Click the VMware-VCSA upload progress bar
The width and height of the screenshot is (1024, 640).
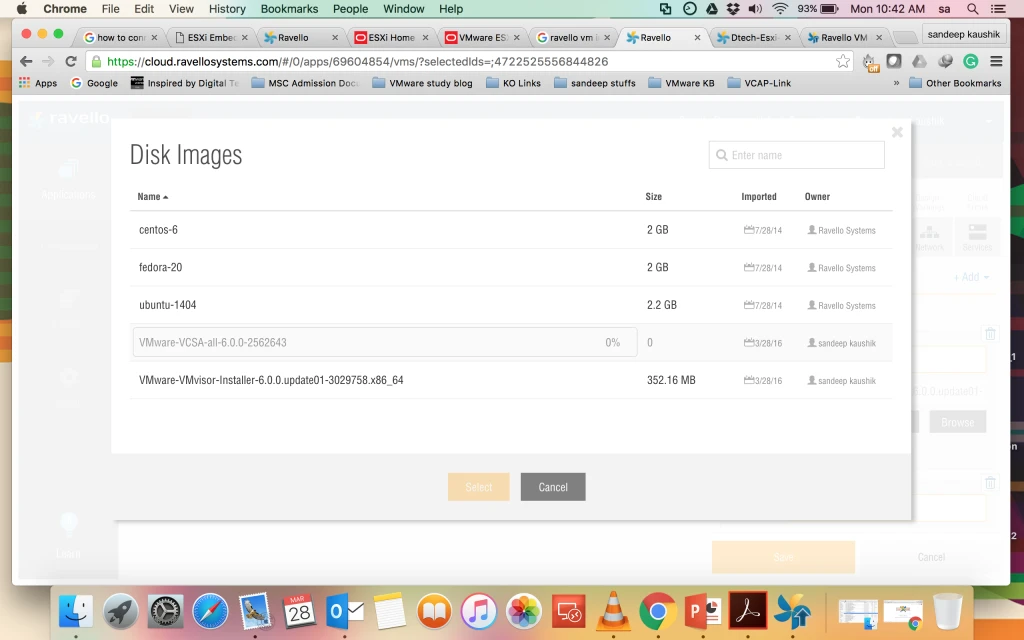tap(385, 342)
